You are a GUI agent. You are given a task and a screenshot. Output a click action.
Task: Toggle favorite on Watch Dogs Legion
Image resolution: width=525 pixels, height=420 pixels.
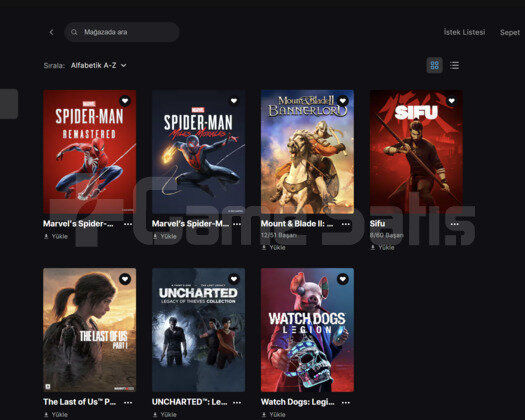(x=343, y=279)
